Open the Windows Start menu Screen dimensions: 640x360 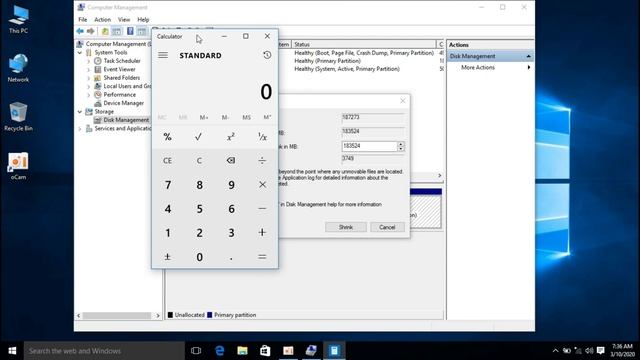[x=12, y=351]
